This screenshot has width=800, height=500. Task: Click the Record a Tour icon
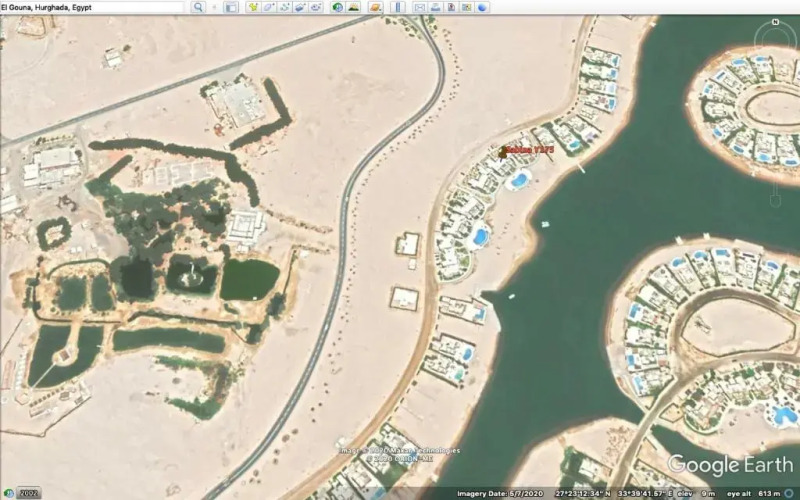(x=316, y=7)
